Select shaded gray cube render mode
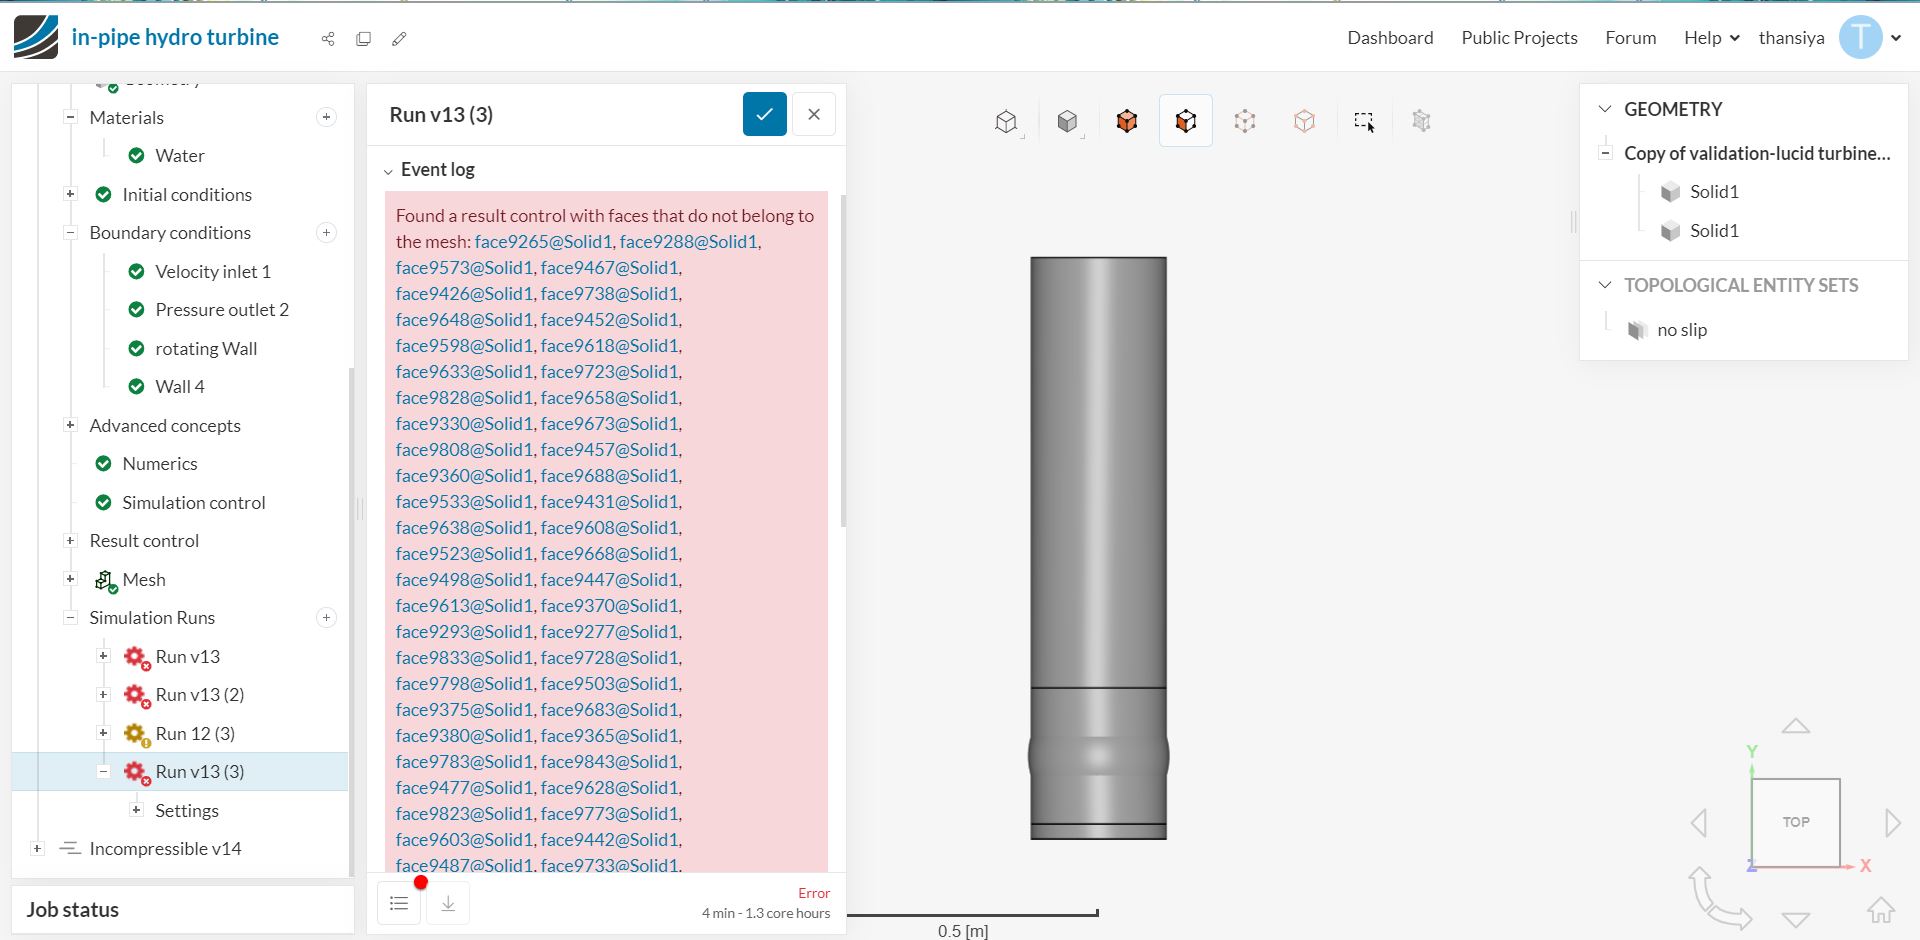This screenshot has height=940, width=1920. 1067,121
